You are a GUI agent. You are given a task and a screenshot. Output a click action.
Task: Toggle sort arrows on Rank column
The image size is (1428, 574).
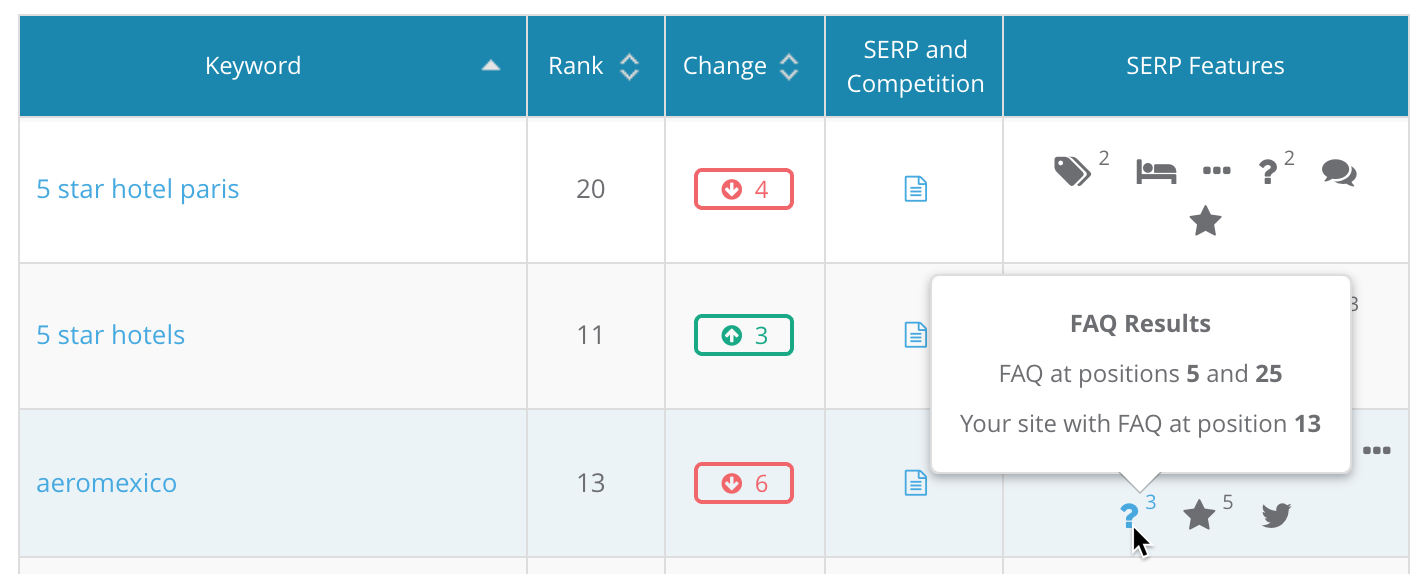629,67
